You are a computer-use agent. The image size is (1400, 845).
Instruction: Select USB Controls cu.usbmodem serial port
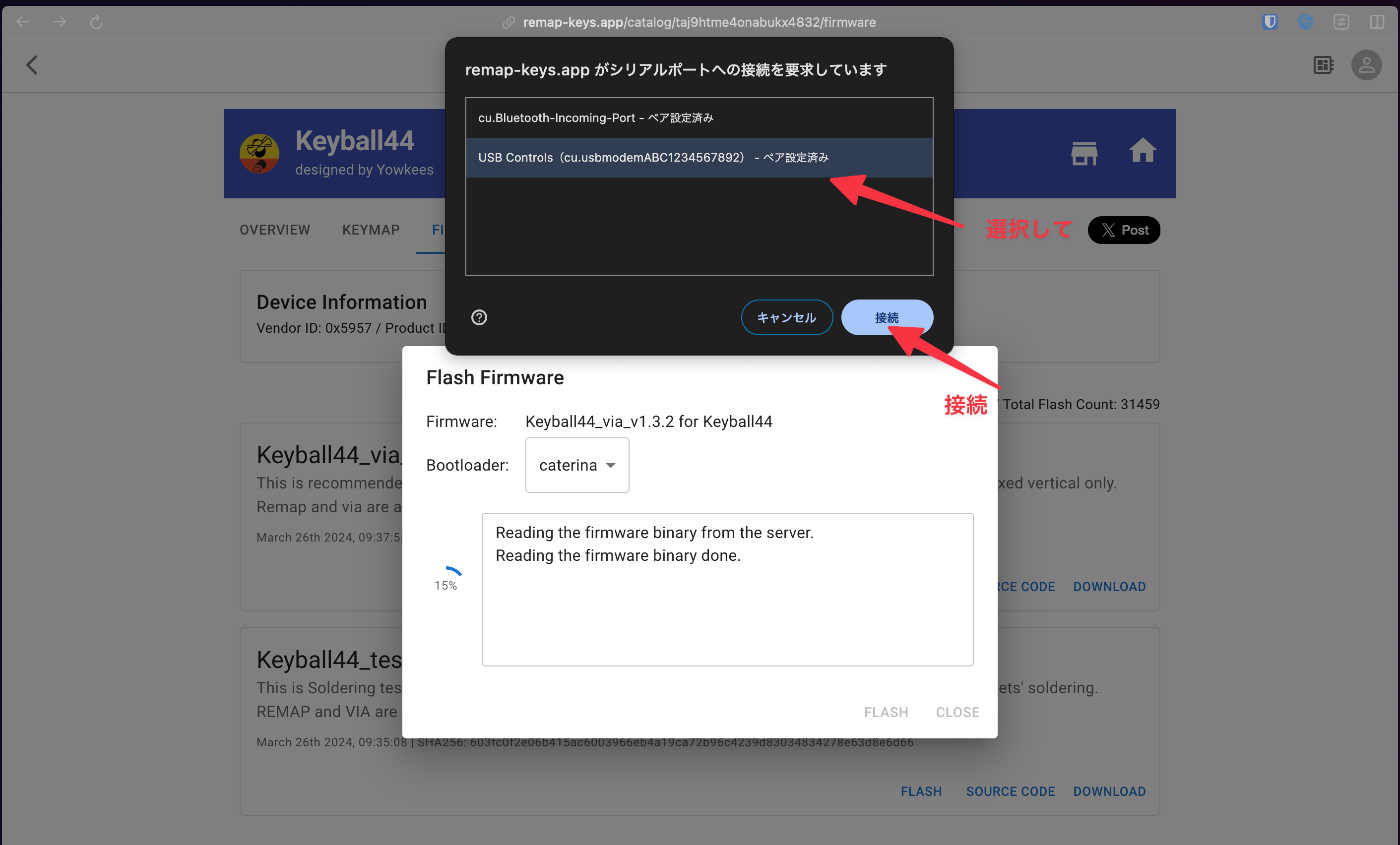point(699,158)
